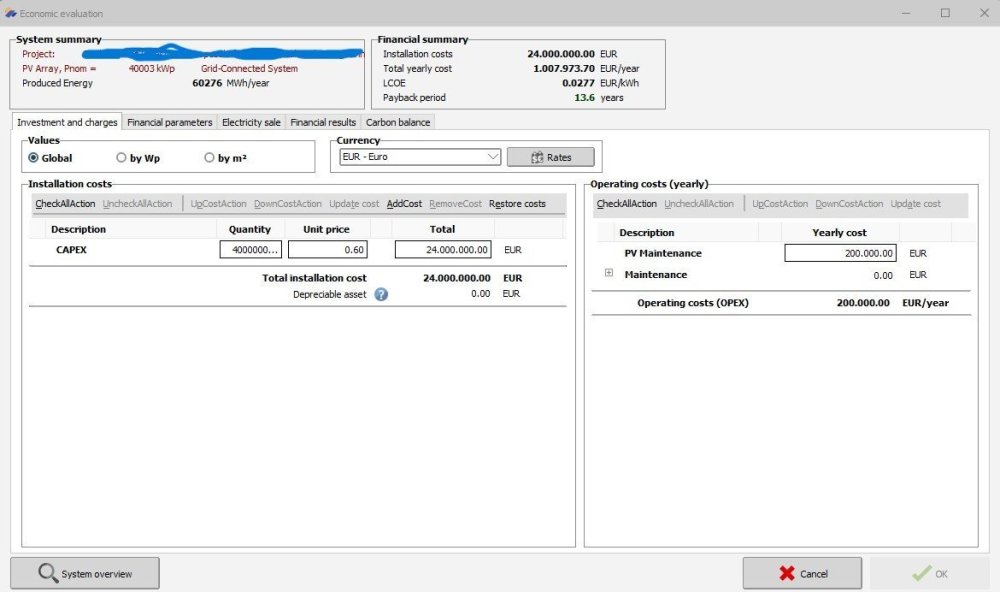
Task: Click Restore costs in installation toolbar
Action: (x=517, y=204)
